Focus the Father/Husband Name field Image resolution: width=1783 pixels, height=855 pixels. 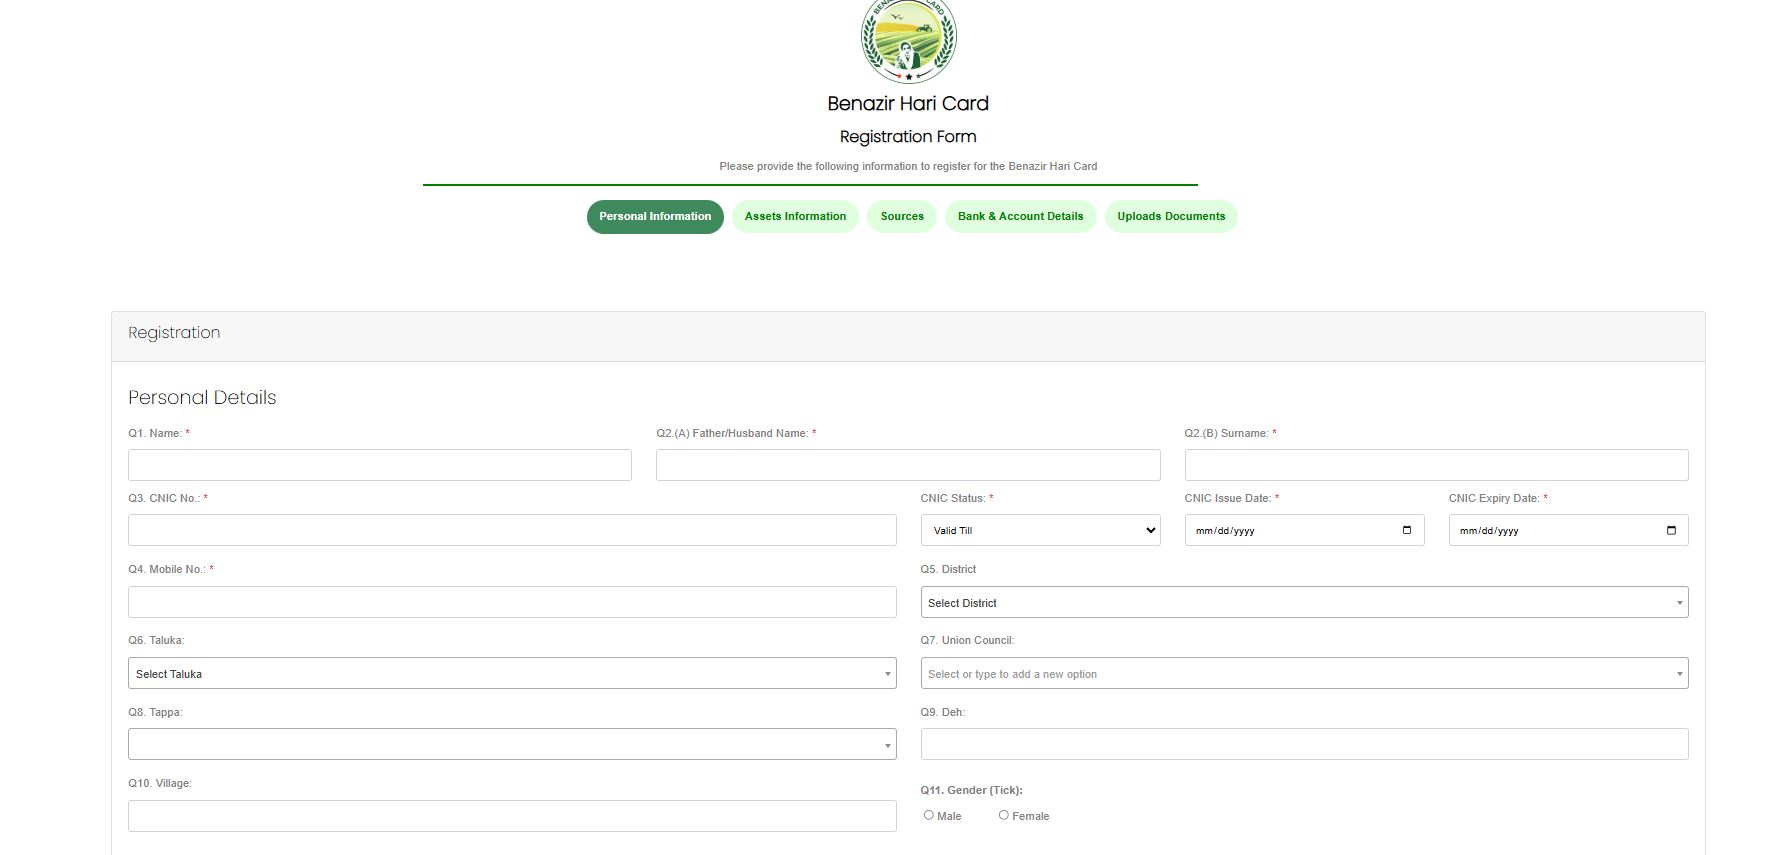(908, 465)
